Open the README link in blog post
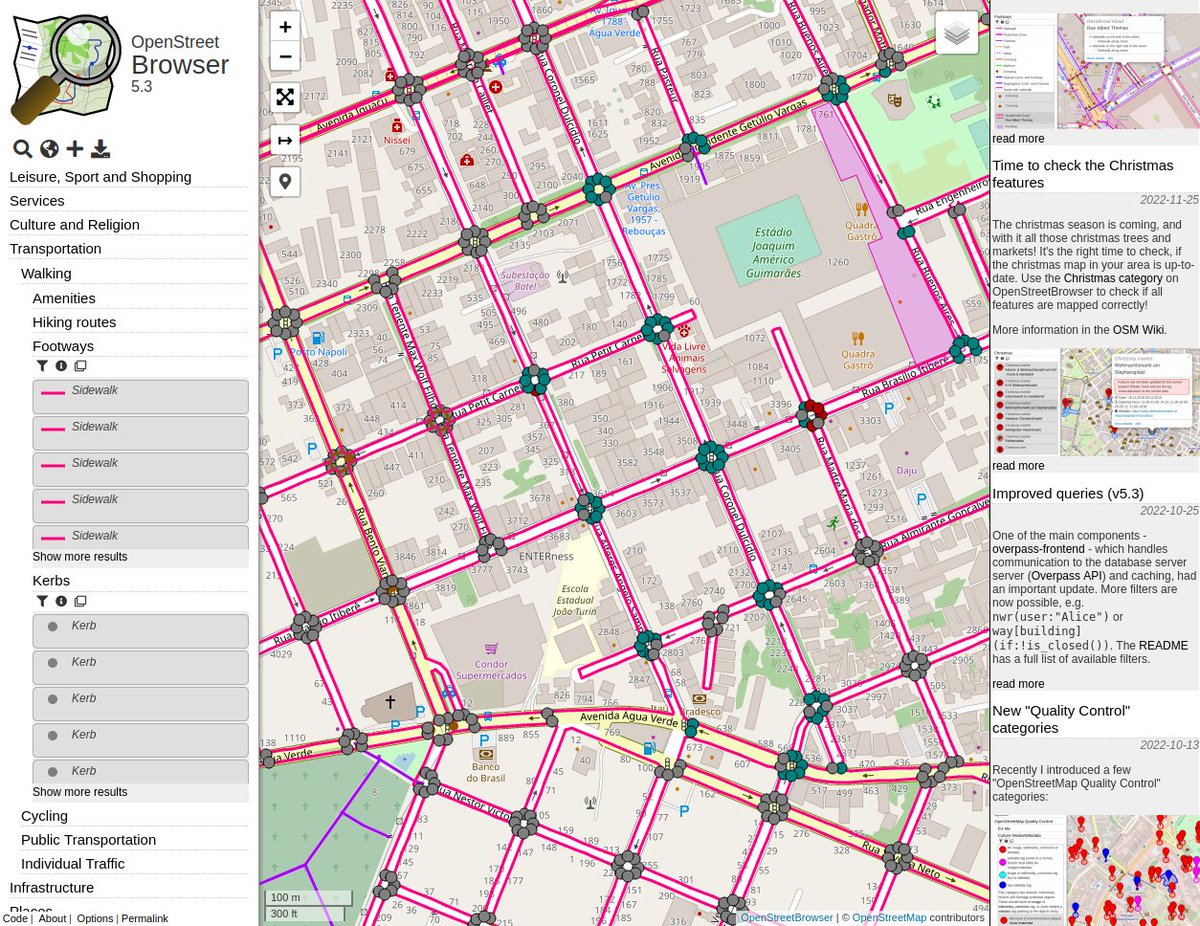 point(1163,646)
